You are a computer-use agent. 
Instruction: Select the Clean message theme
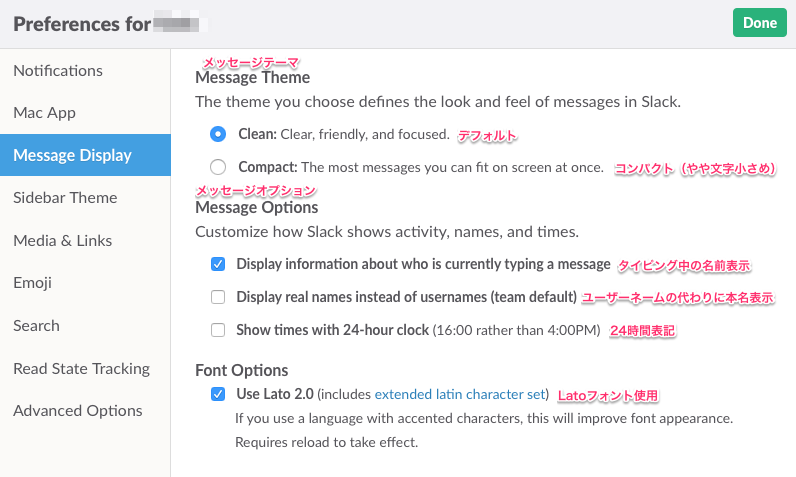pyautogui.click(x=218, y=134)
